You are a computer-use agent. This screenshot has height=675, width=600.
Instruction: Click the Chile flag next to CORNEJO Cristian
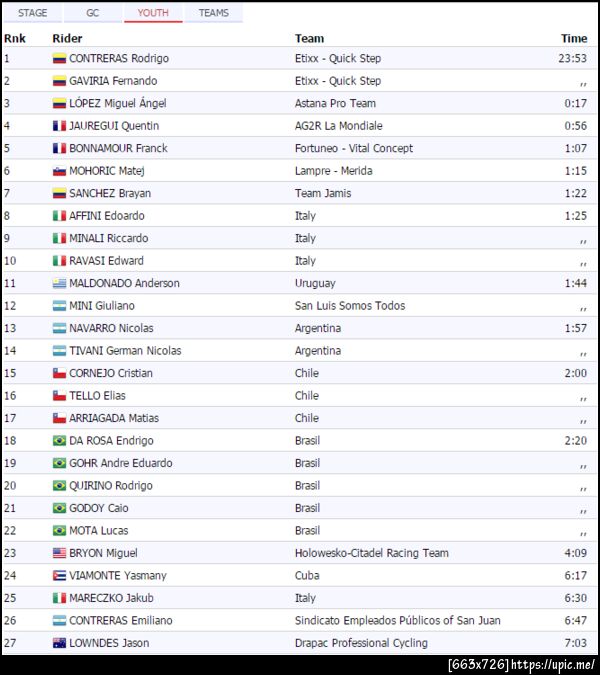pyautogui.click(x=59, y=373)
